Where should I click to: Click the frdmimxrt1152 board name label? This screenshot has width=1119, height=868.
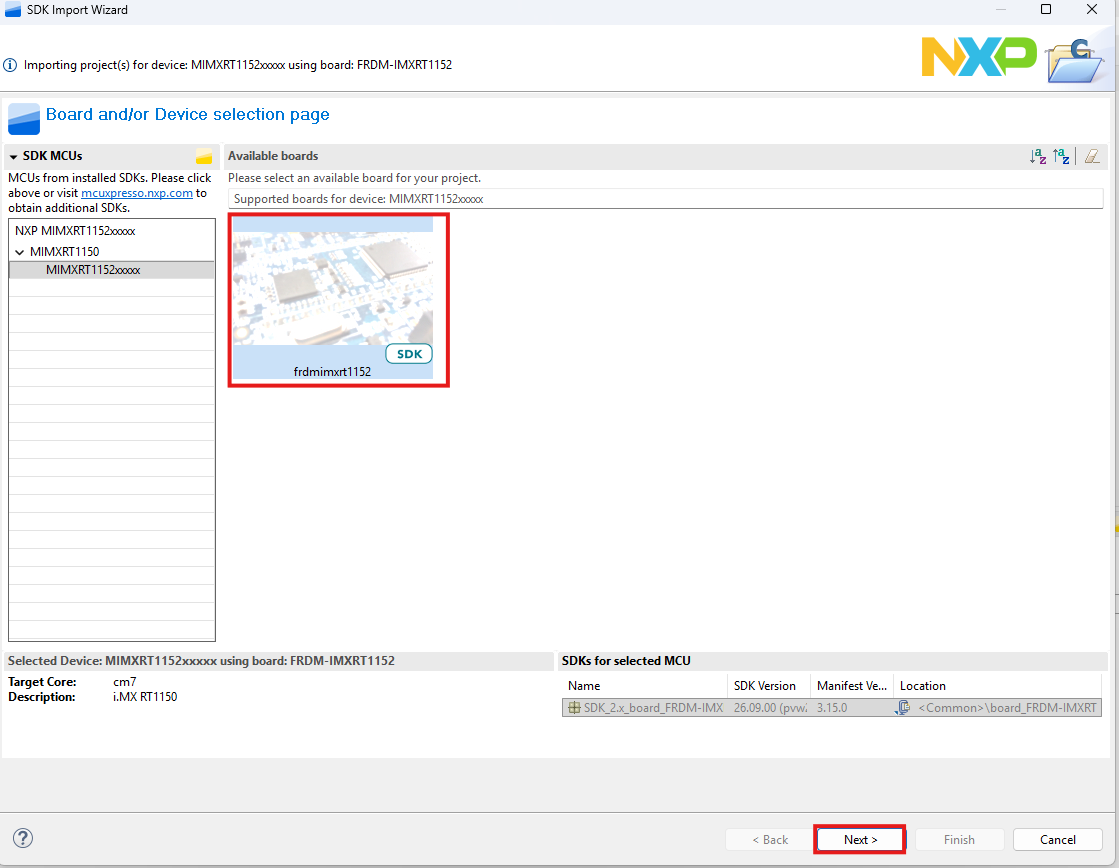point(333,371)
